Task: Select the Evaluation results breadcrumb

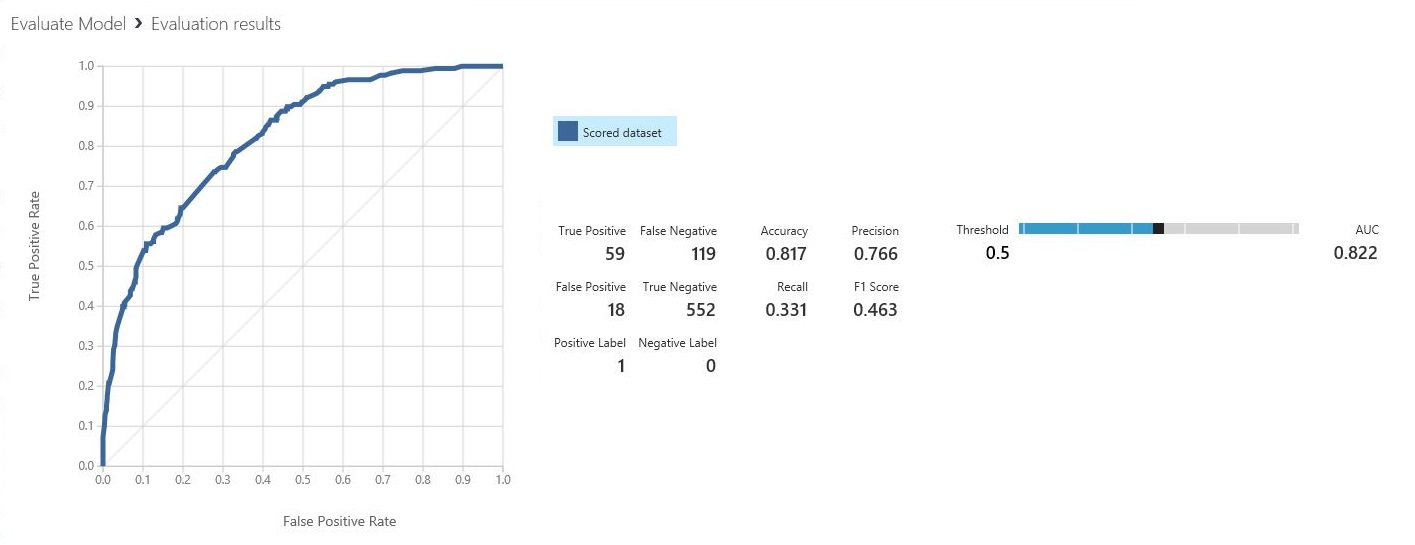Action: 216,24
